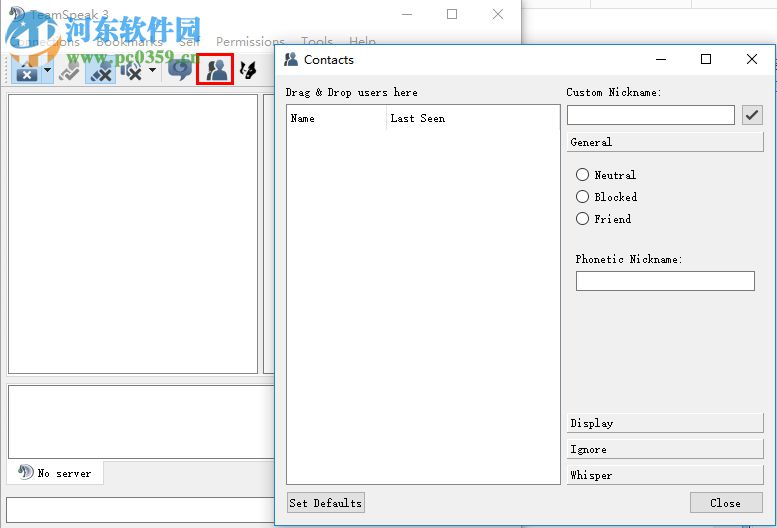Open the dropdown arrow beside the first toolbar icon

[48, 70]
